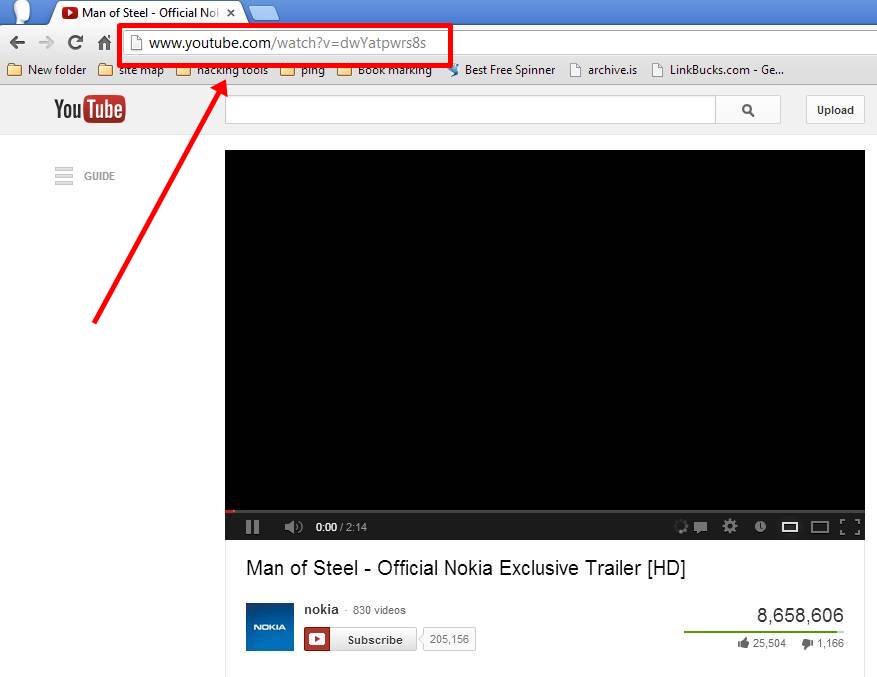Image resolution: width=877 pixels, height=677 pixels.
Task: Click the 205,156 subscriber count
Action: tap(449, 639)
